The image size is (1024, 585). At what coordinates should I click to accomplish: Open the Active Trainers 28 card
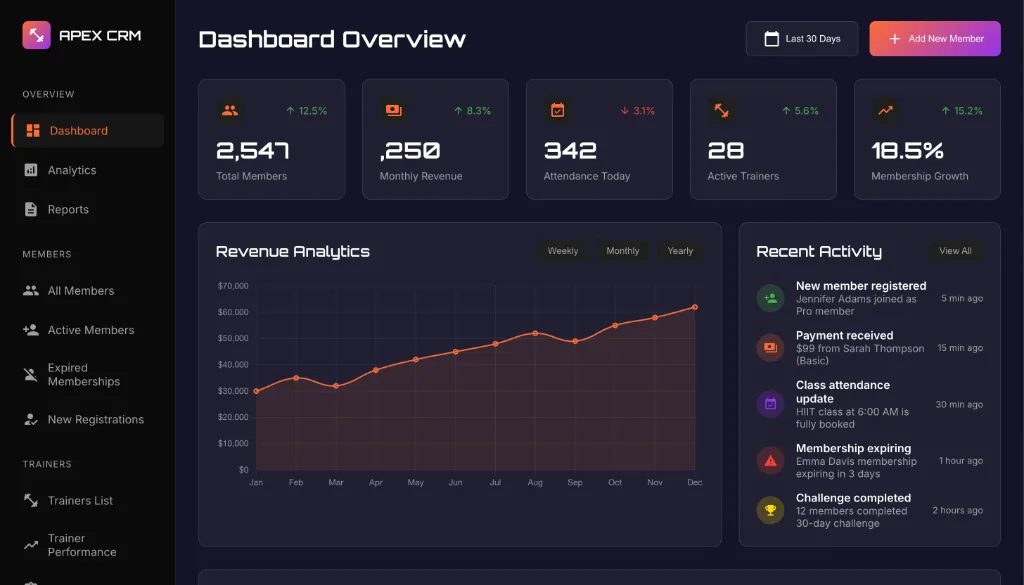tap(763, 139)
